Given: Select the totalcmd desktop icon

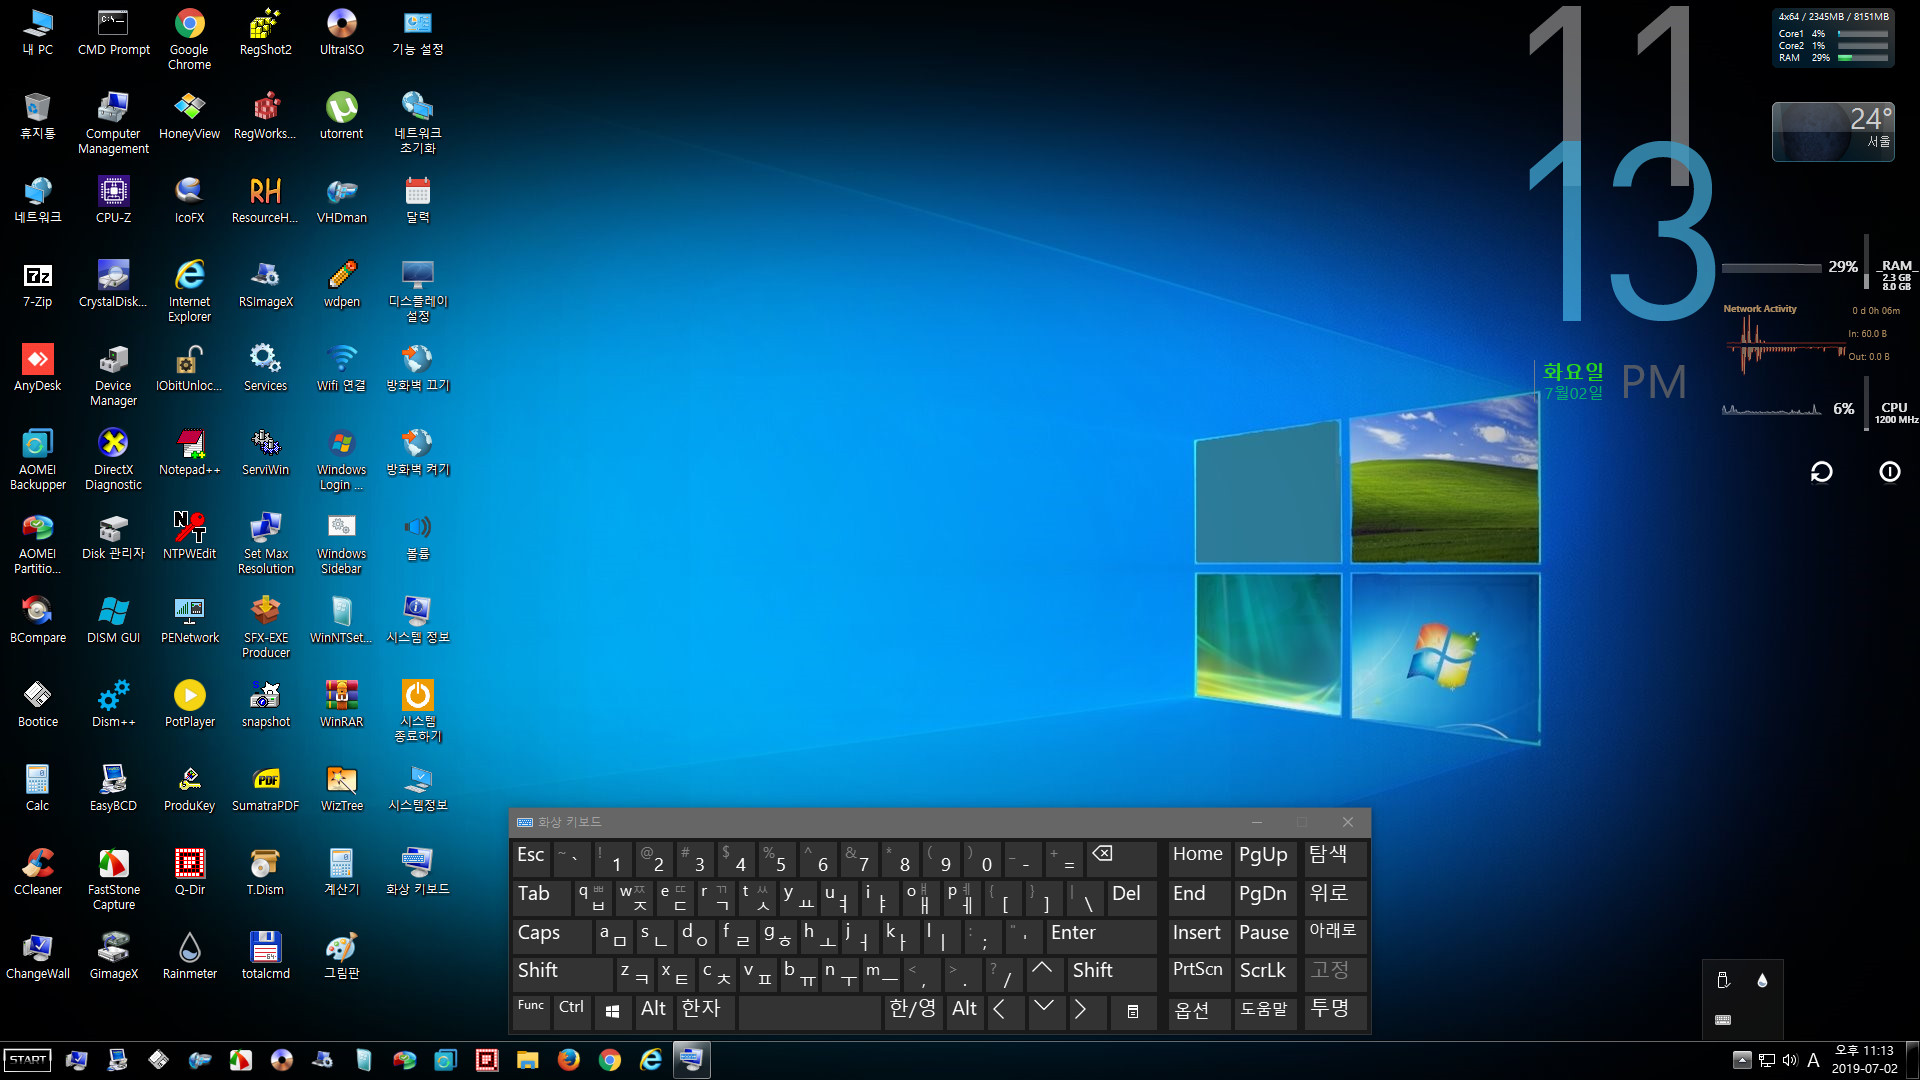Looking at the screenshot, I should (x=265, y=956).
